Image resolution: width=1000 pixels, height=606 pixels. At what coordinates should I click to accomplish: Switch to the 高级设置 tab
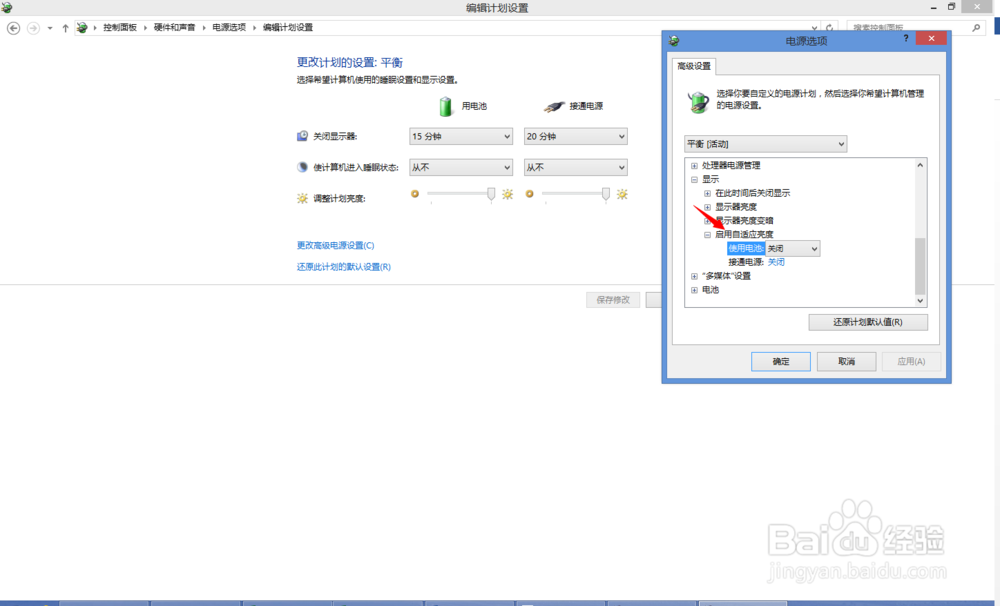coord(694,66)
